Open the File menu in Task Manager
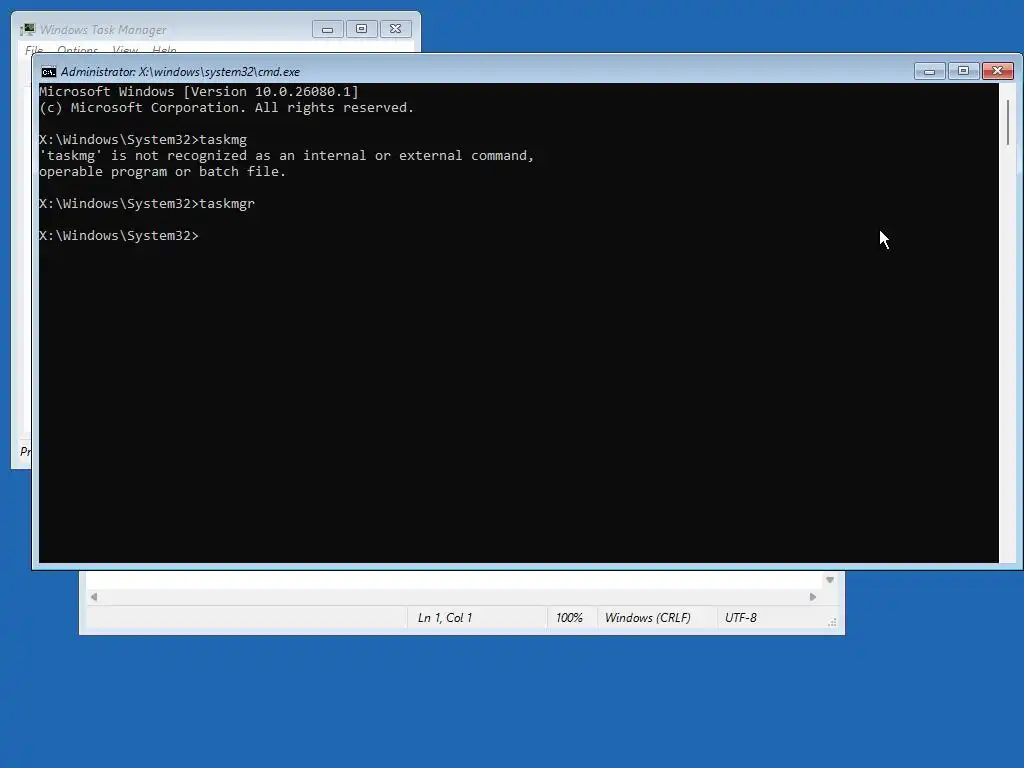This screenshot has width=1024, height=768. [34, 50]
